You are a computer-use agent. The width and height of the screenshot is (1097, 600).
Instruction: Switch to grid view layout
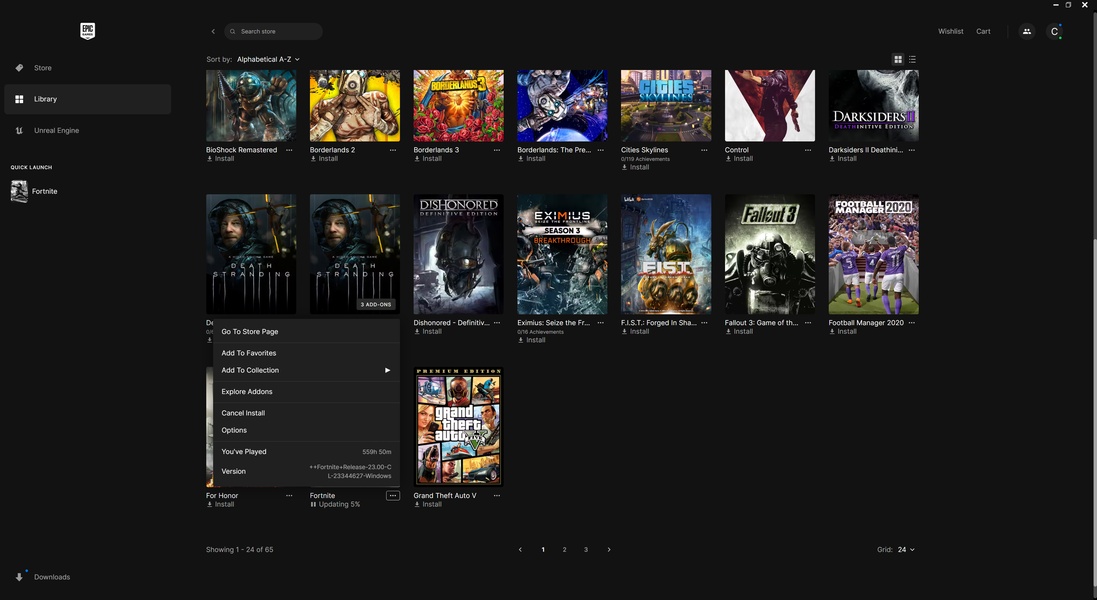click(x=897, y=59)
